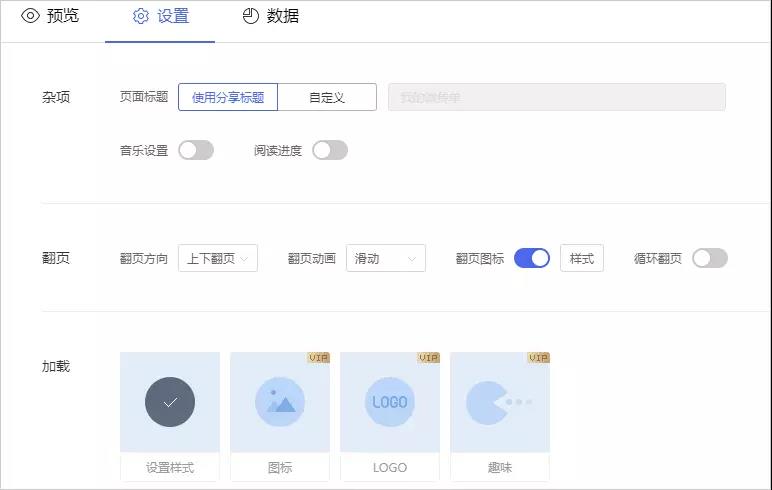772x490 pixels.
Task: Choose the 自定义 page title option
Action: point(327,97)
